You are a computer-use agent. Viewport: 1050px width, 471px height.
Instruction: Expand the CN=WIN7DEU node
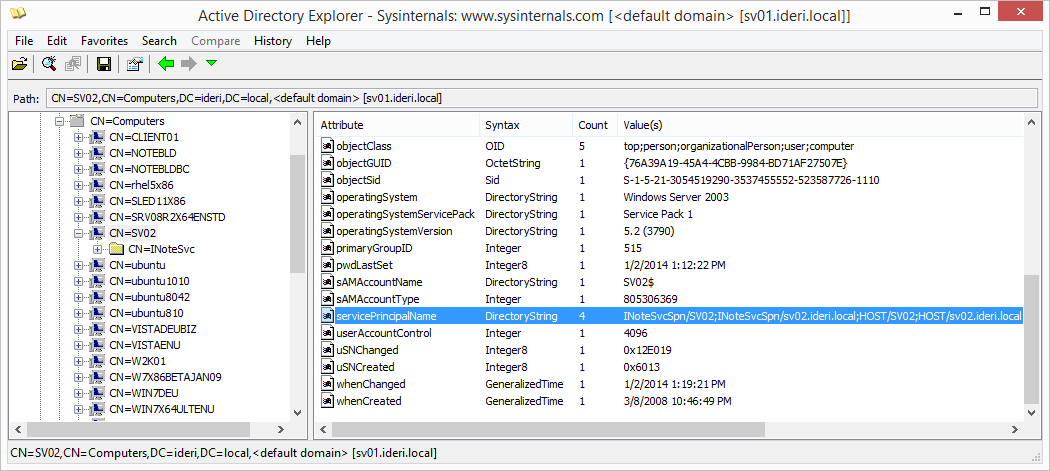(78, 393)
